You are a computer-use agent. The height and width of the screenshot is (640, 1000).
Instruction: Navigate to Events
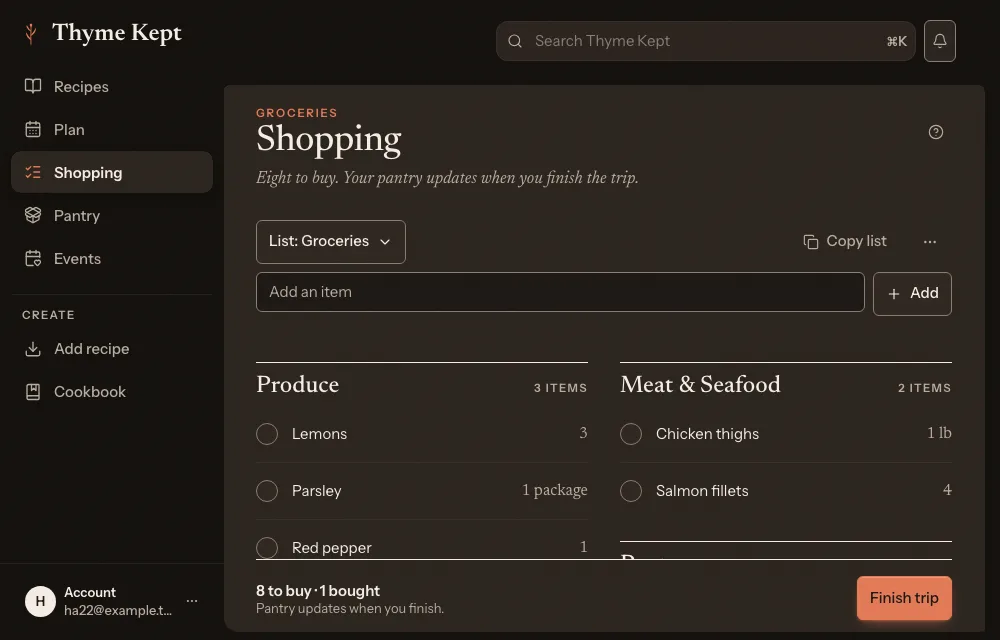click(112, 259)
